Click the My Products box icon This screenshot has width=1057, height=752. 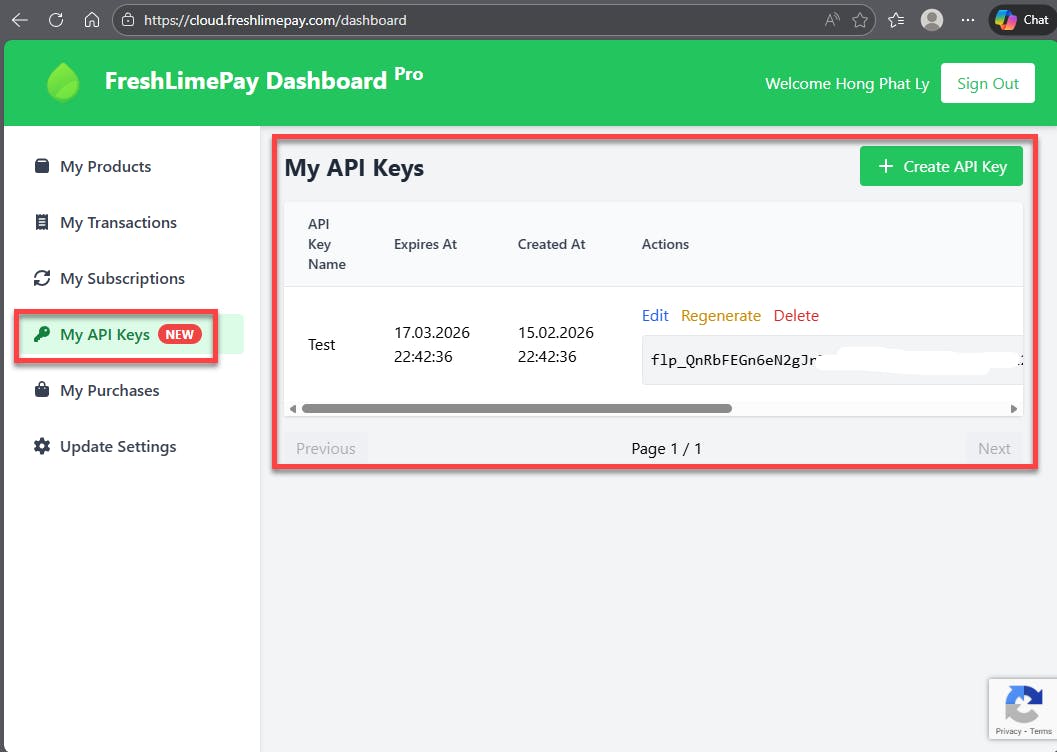click(42, 166)
